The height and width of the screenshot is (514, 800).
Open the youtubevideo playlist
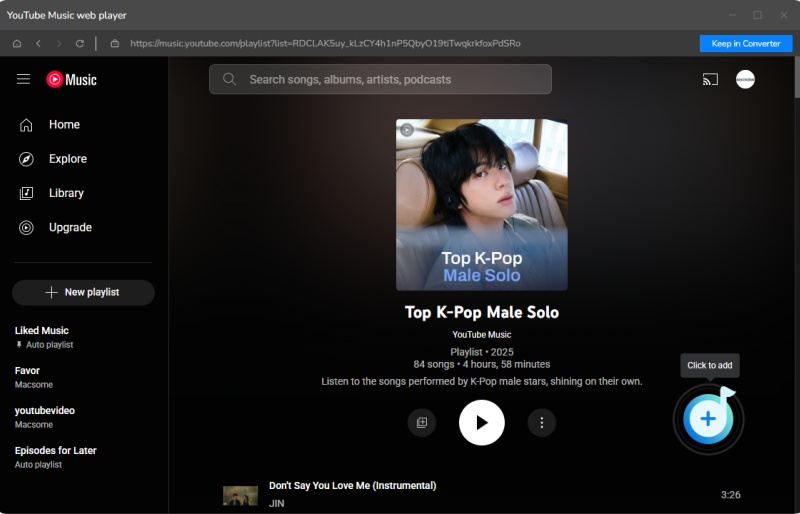click(45, 417)
